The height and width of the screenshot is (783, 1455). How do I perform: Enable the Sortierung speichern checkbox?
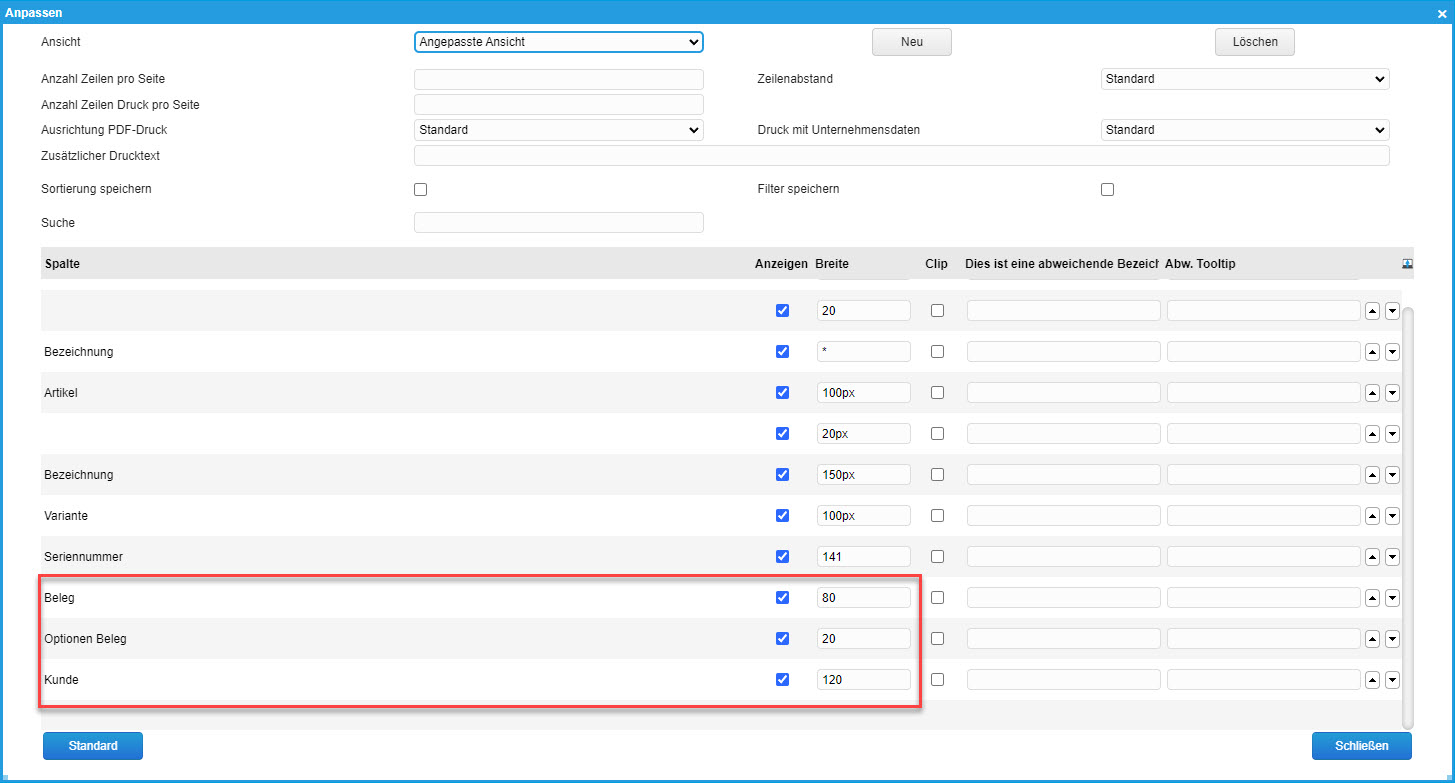click(x=420, y=190)
